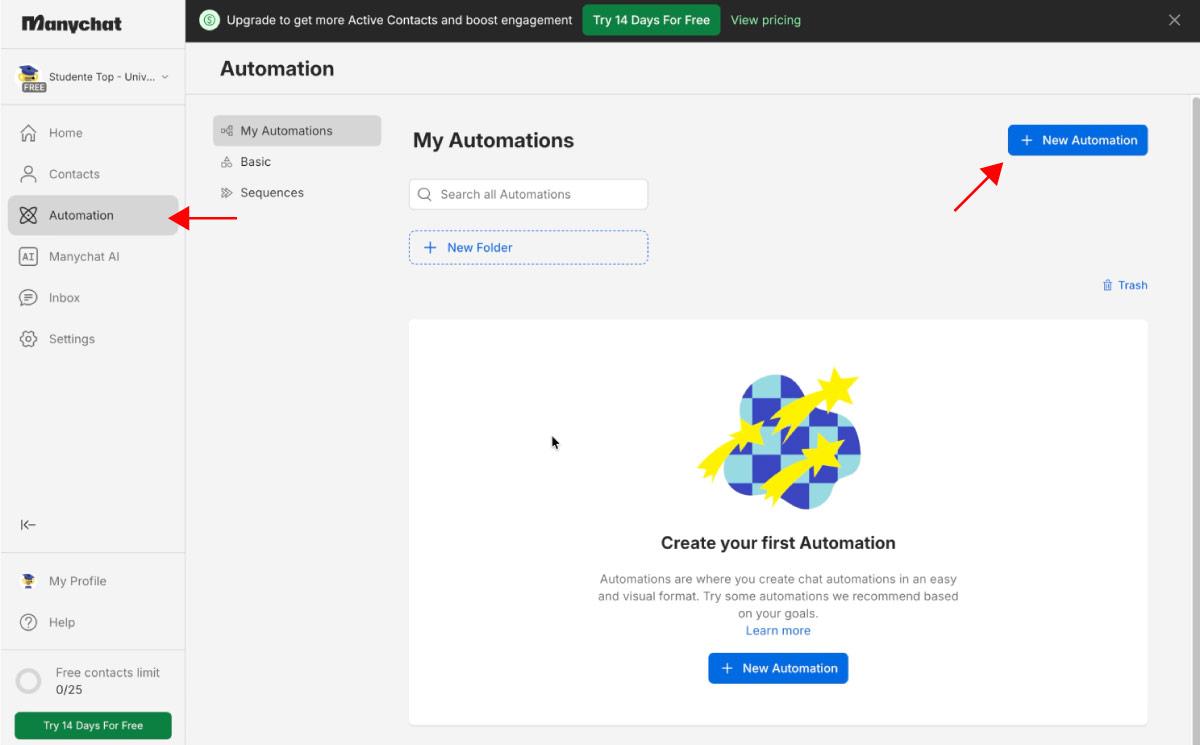Click the checkered stars illustration
Viewport: 1200px width, 745px height.
pos(779,438)
